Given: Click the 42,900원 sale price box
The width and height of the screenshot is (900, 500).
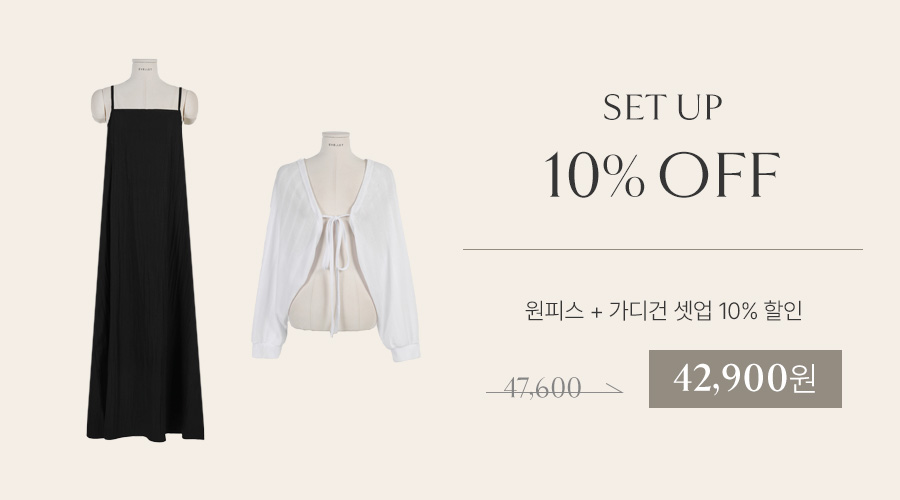Looking at the screenshot, I should 745,379.
